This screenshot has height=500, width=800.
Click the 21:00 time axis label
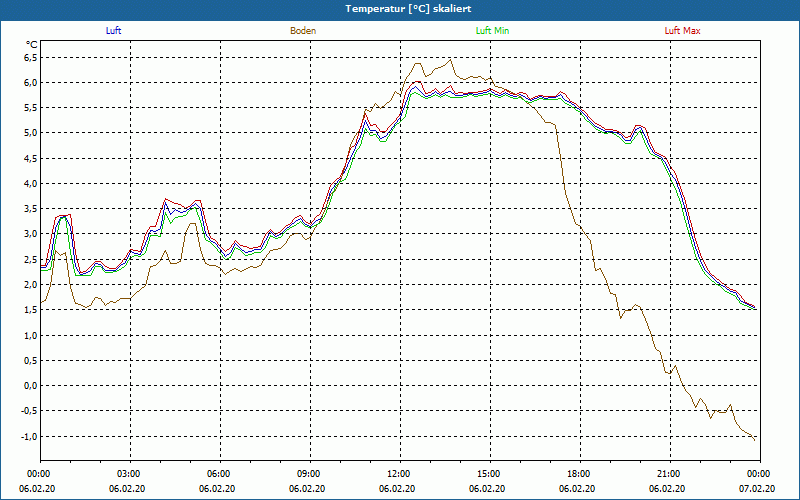click(667, 474)
